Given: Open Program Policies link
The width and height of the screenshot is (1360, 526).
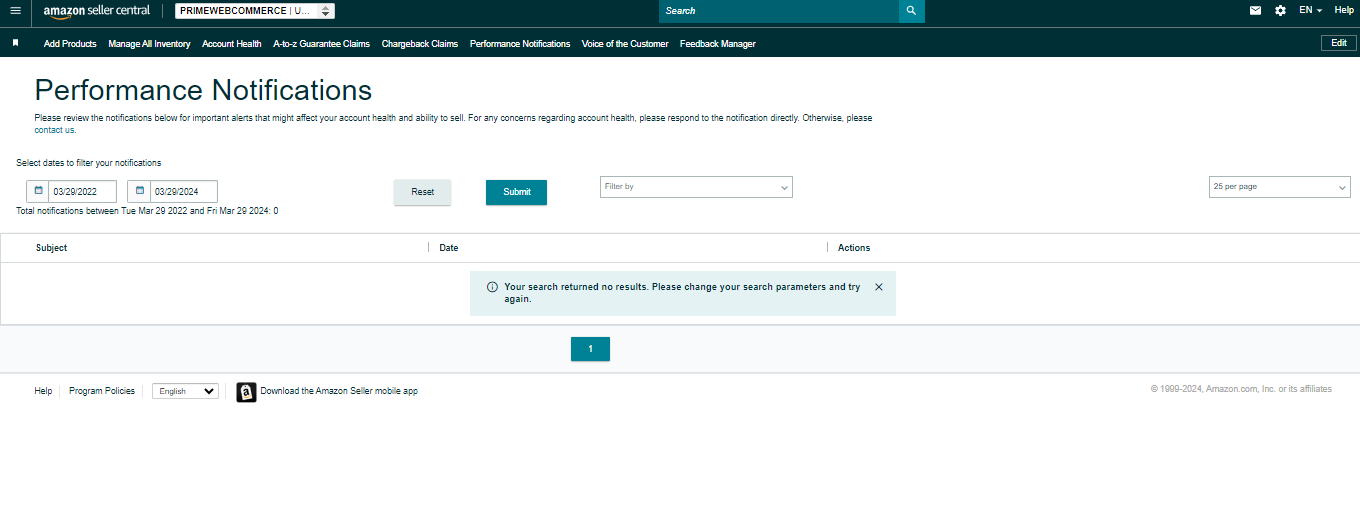Looking at the screenshot, I should click(102, 391).
